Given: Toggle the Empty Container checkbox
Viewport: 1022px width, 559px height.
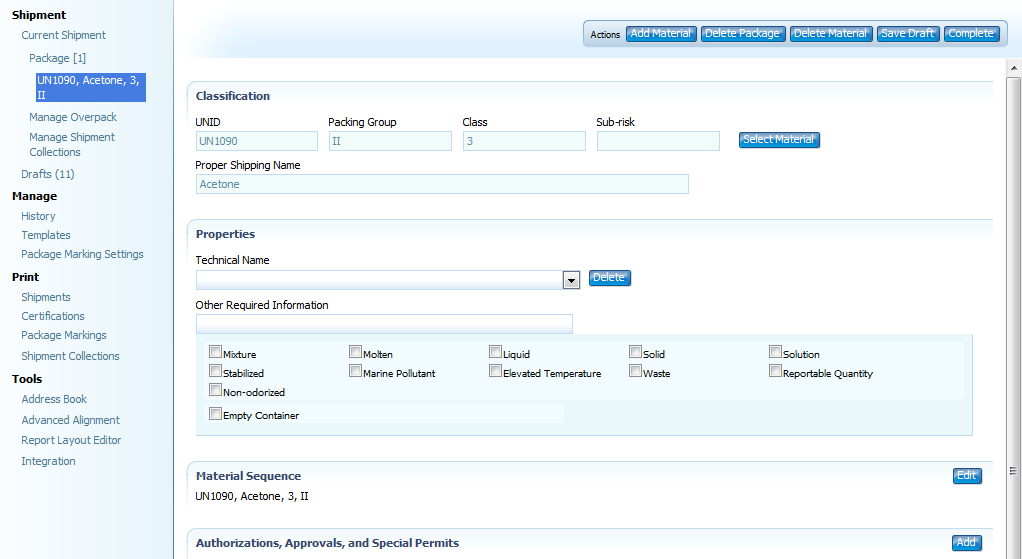Looking at the screenshot, I should 215,413.
